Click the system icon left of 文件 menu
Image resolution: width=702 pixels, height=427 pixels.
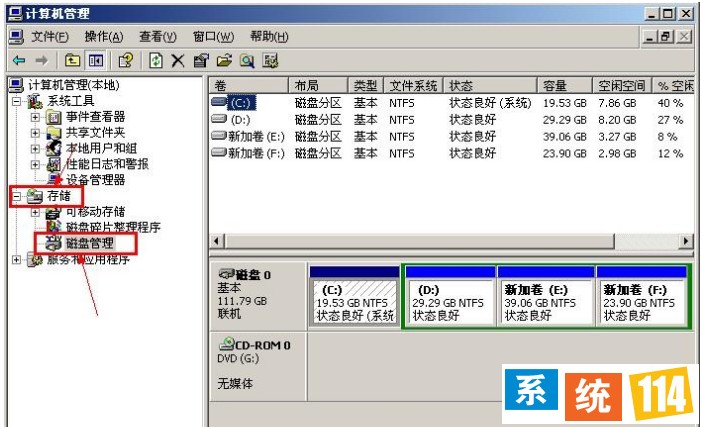tap(16, 37)
